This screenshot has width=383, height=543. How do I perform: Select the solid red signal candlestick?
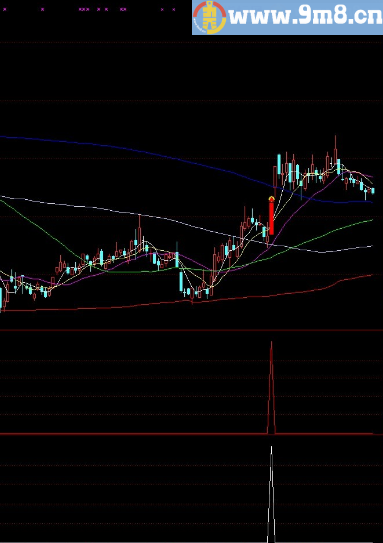pos(271,219)
